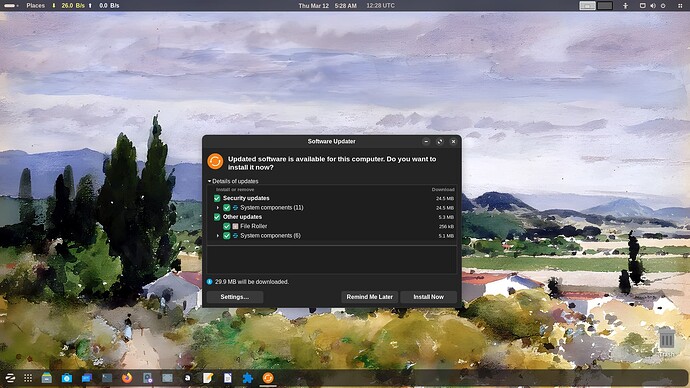The height and width of the screenshot is (388, 690).
Task: Click the 12:28 UTC world clock
Action: click(x=381, y=6)
